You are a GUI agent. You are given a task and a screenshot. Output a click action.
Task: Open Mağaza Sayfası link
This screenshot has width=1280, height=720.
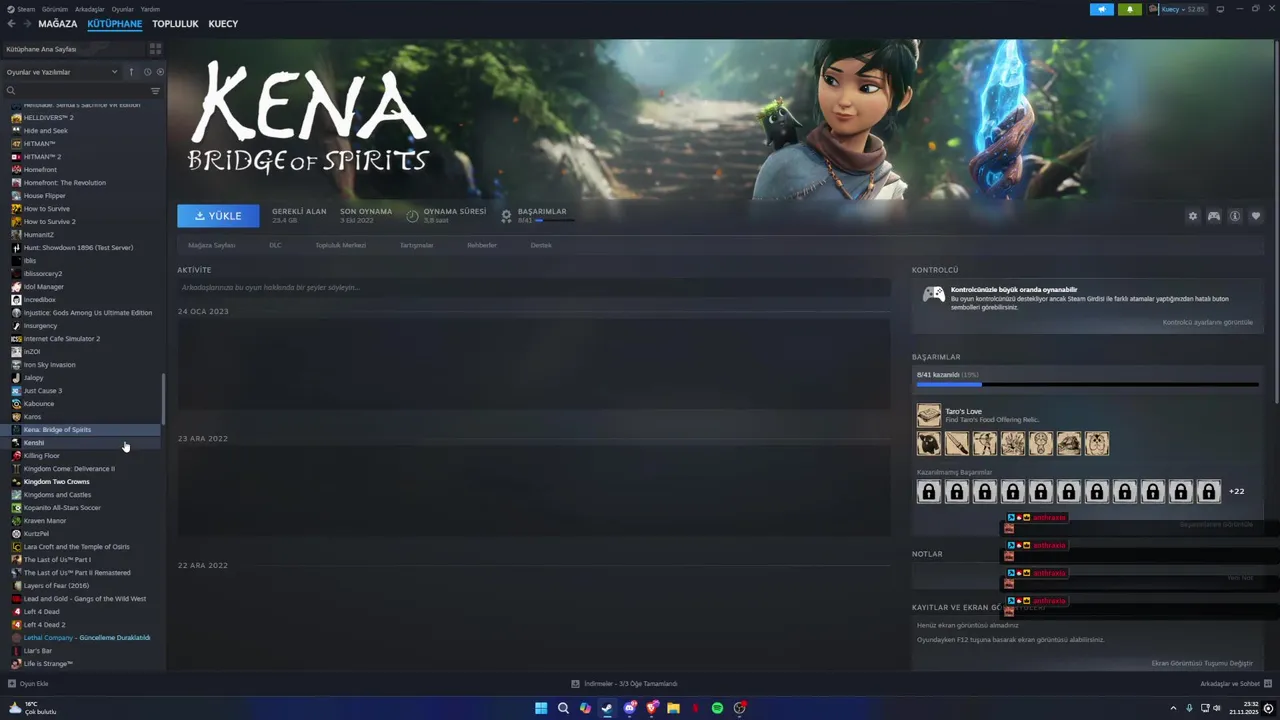coord(212,245)
